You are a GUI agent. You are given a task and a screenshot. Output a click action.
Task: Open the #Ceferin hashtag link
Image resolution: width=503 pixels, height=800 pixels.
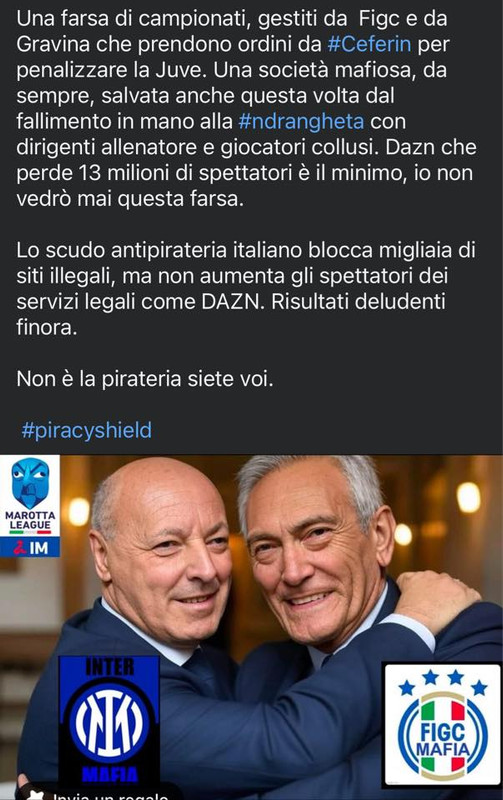(369, 44)
